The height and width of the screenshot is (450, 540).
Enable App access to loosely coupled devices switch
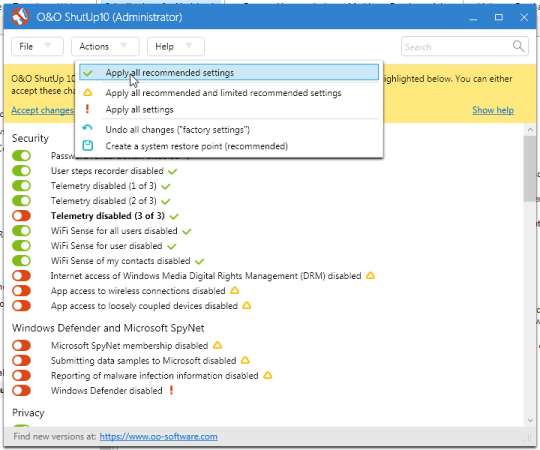click(21, 305)
